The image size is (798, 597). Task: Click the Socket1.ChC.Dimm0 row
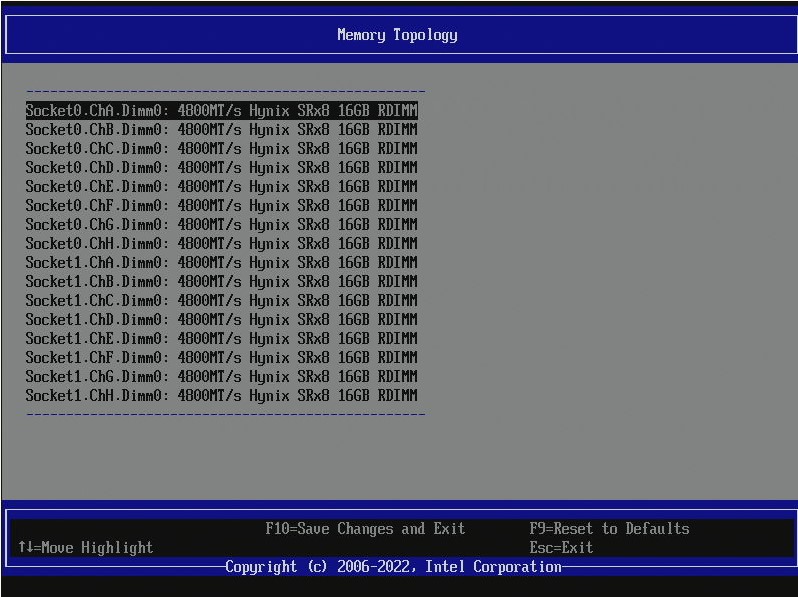221,301
